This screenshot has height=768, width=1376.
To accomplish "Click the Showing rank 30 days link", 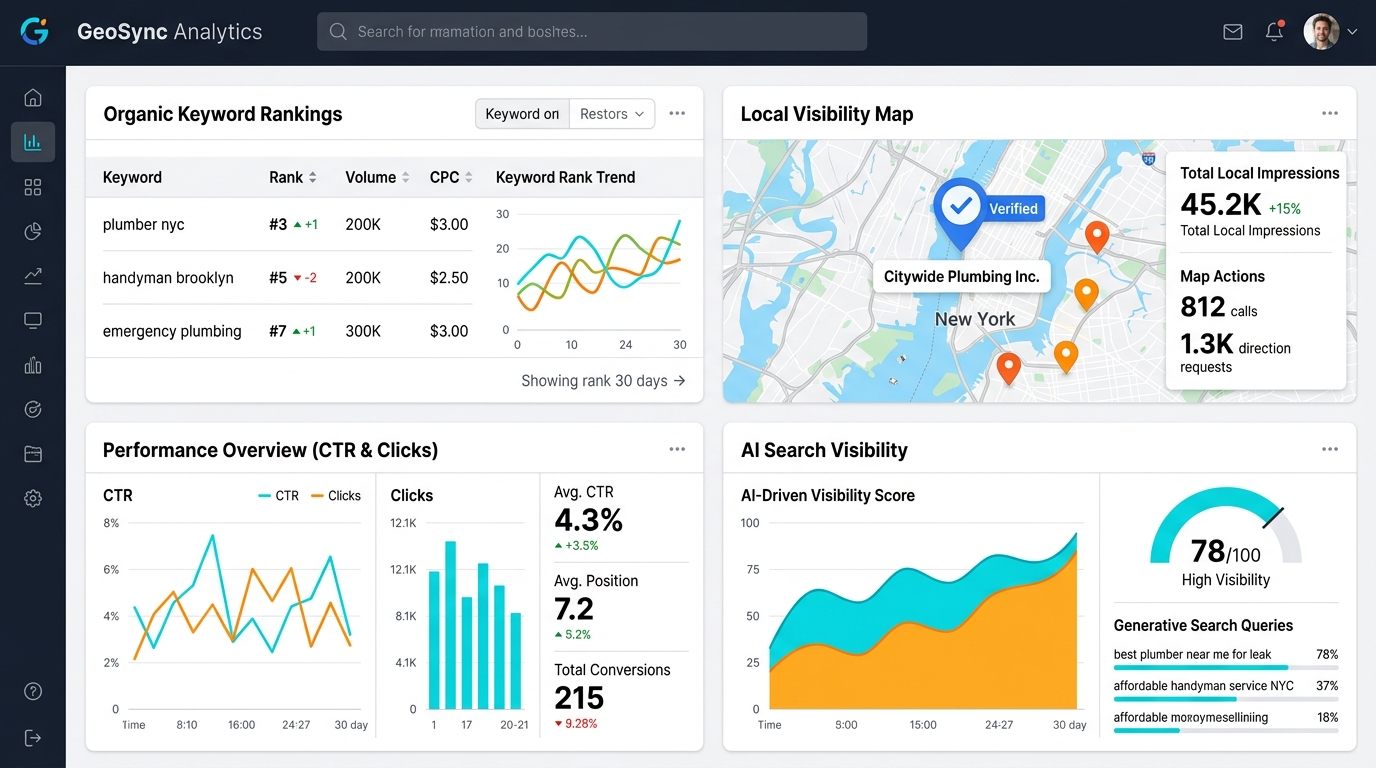I will tap(603, 380).
